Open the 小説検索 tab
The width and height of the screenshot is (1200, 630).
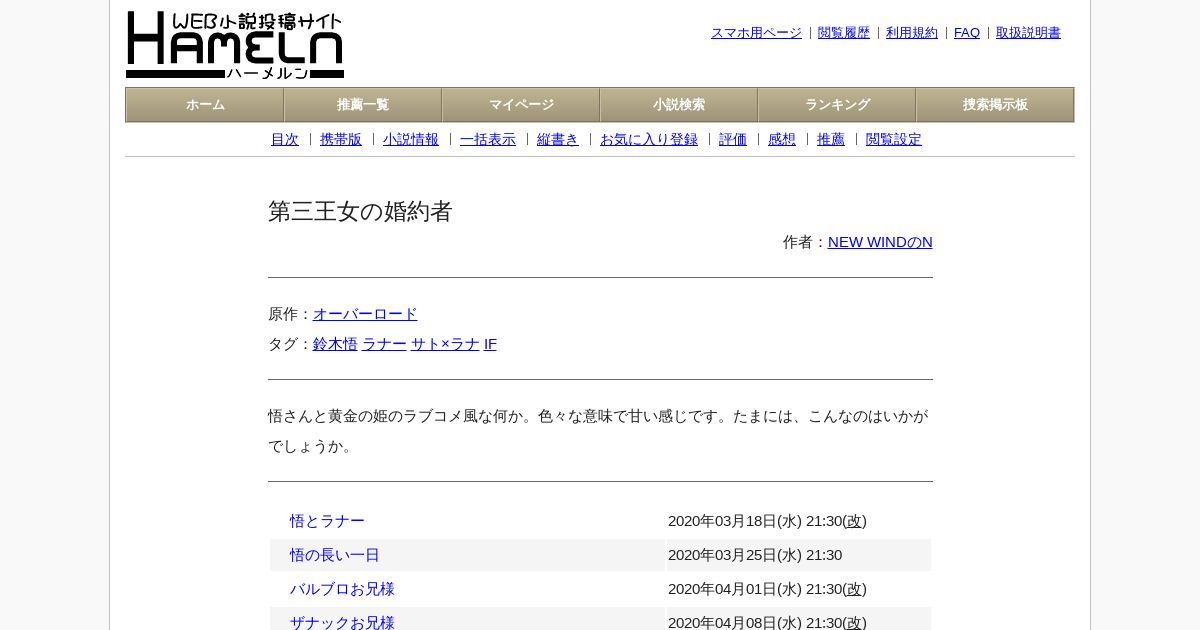tap(679, 105)
